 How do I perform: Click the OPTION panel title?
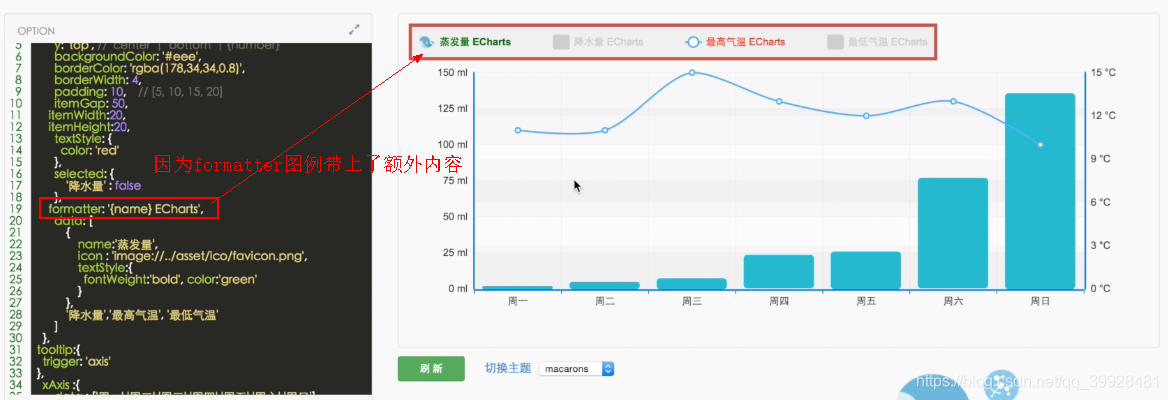[x=36, y=31]
